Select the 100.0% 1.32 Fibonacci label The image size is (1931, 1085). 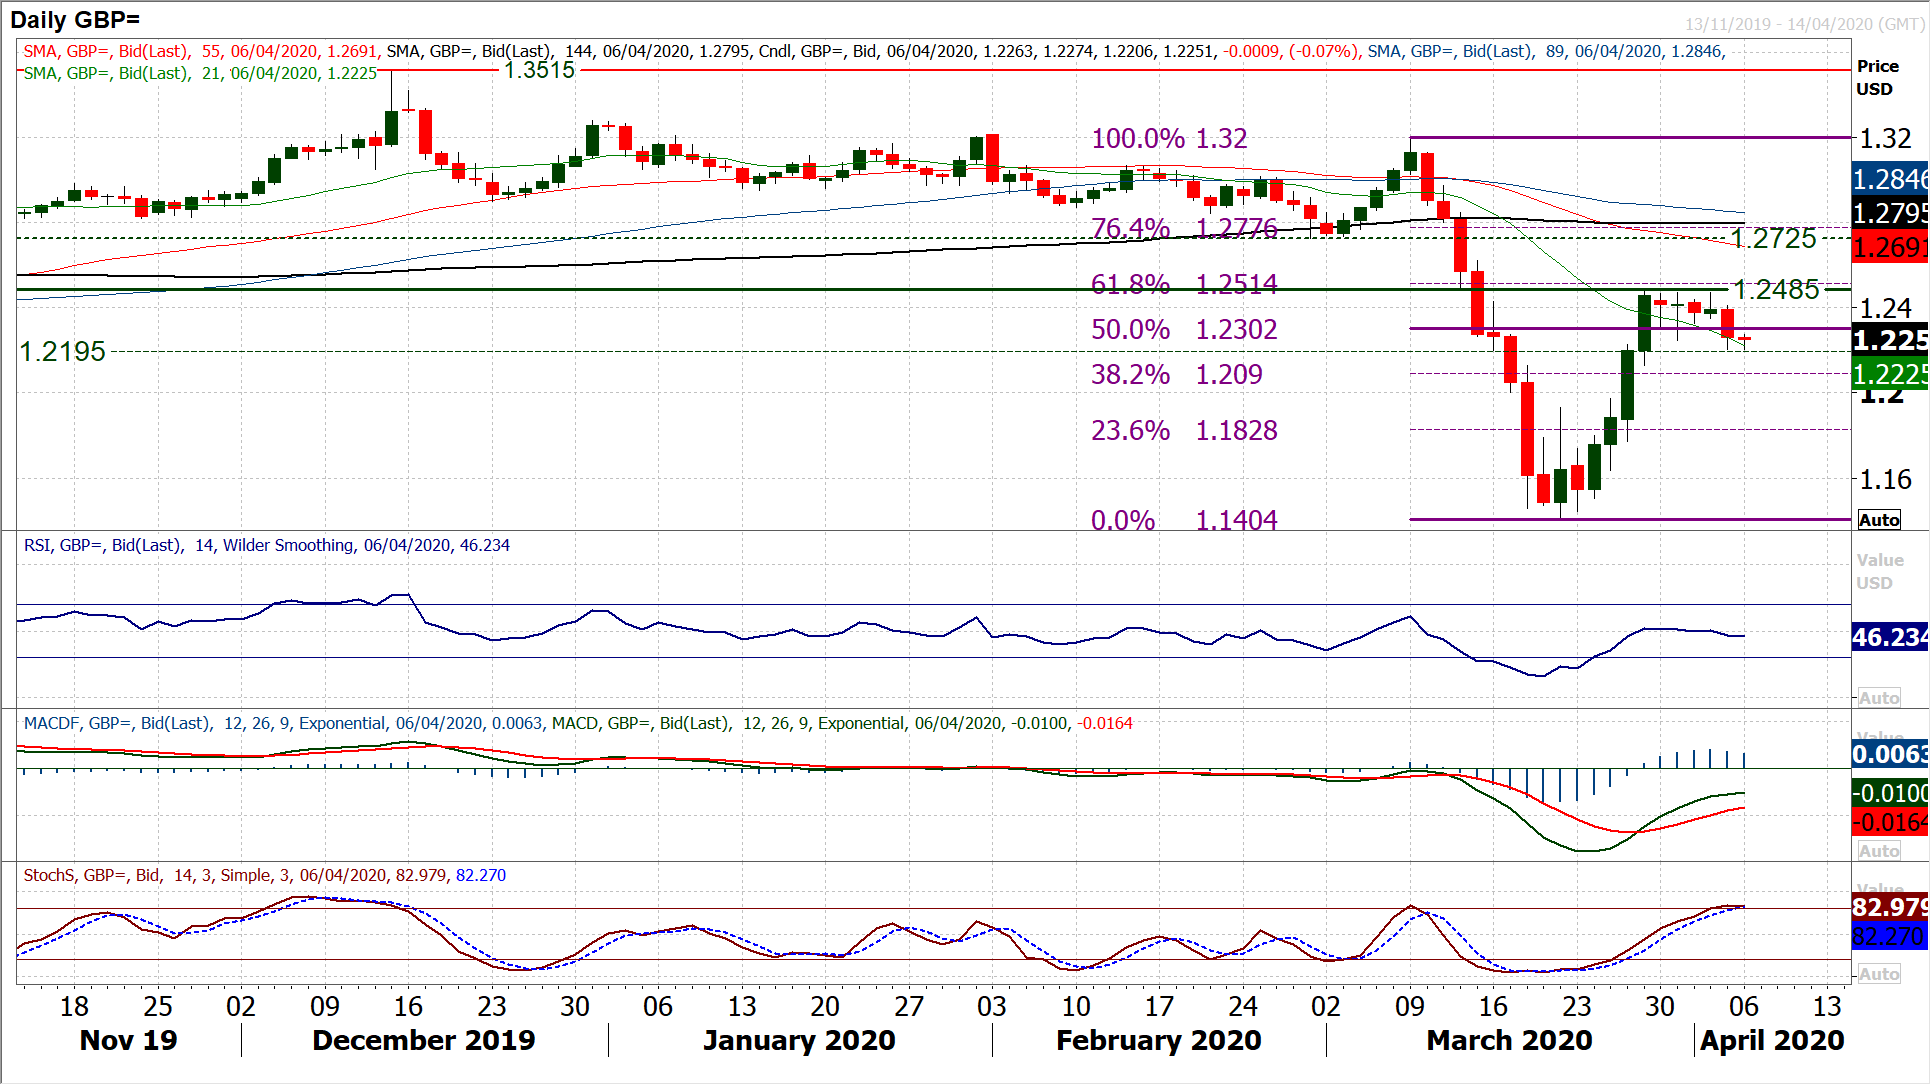(x=1169, y=138)
